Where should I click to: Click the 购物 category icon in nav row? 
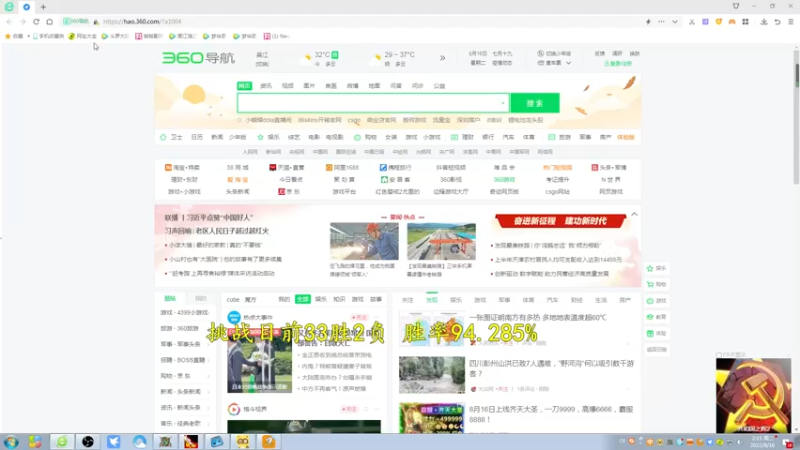pyautogui.click(x=357, y=137)
